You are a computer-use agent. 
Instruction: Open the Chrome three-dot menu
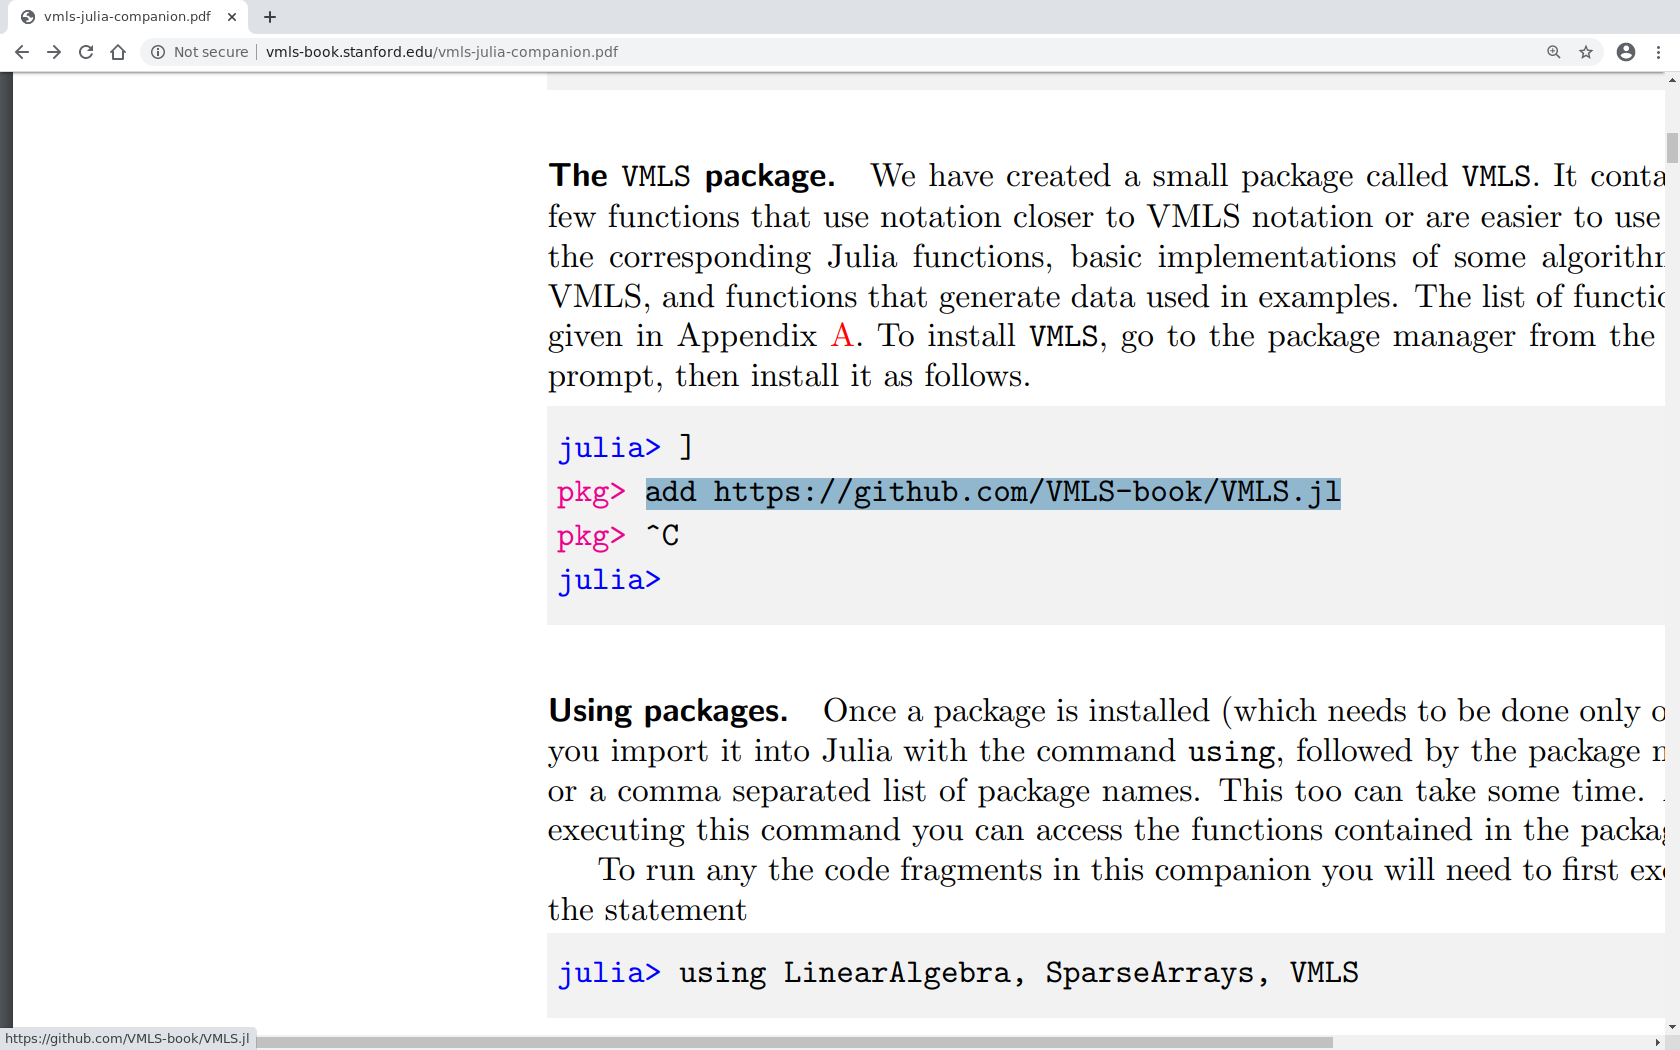(1658, 52)
